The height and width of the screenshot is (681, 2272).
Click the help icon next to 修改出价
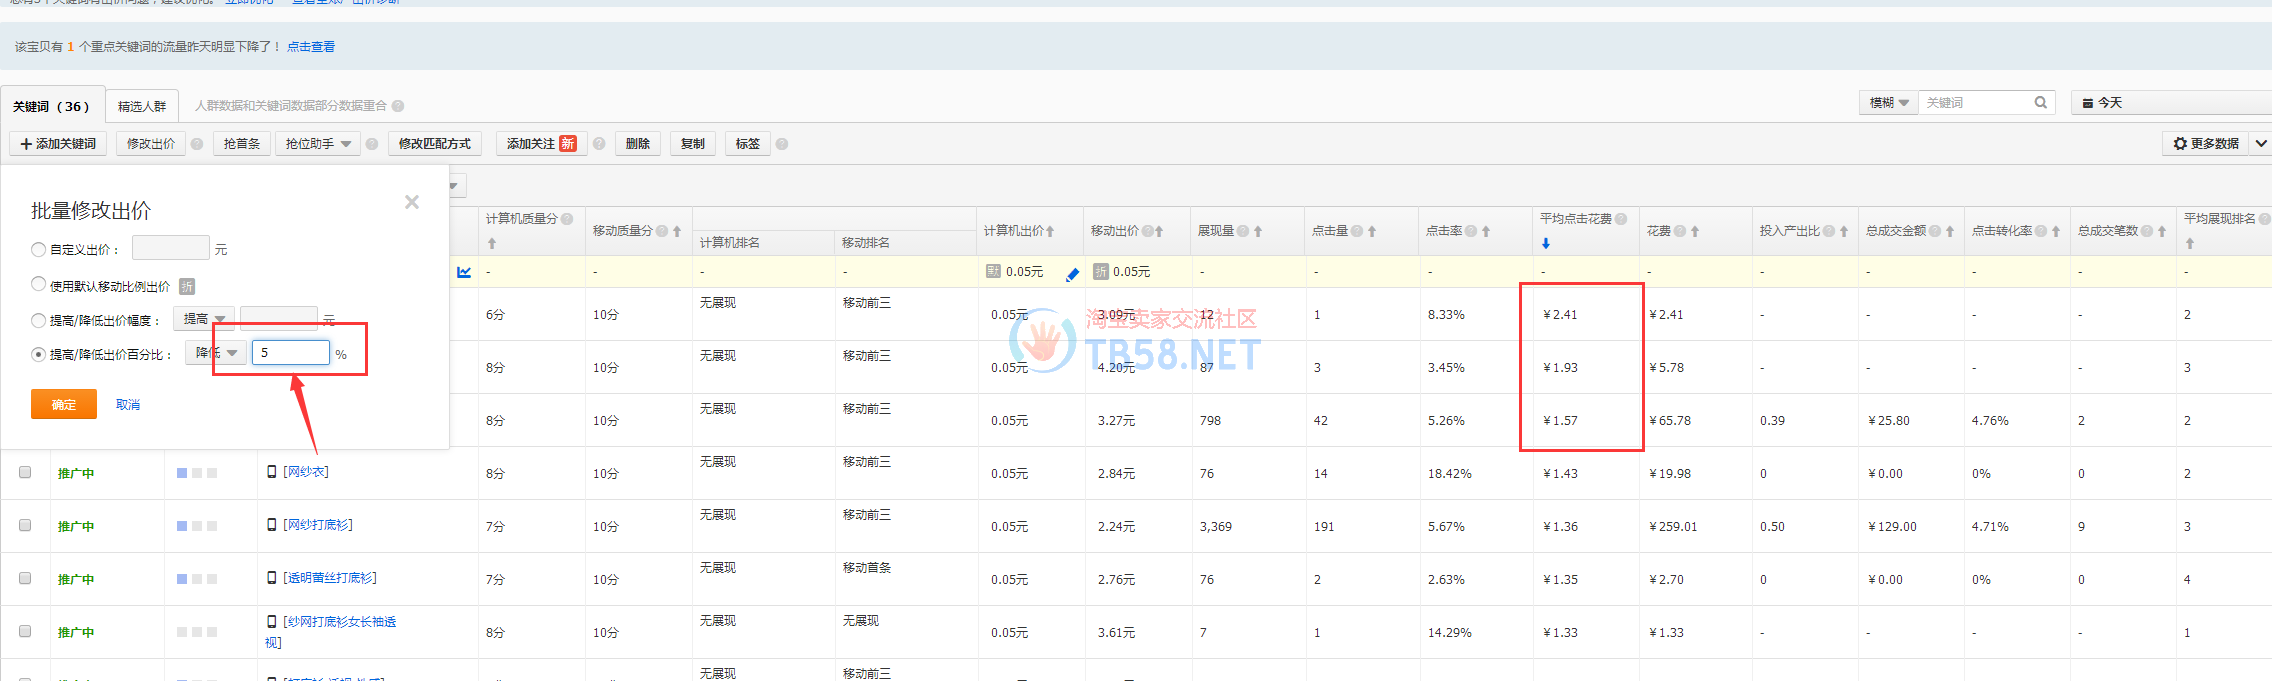(197, 144)
